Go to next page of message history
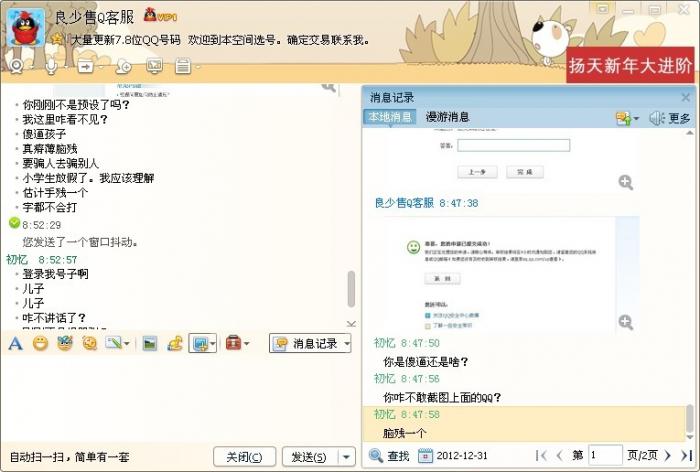 (667, 456)
